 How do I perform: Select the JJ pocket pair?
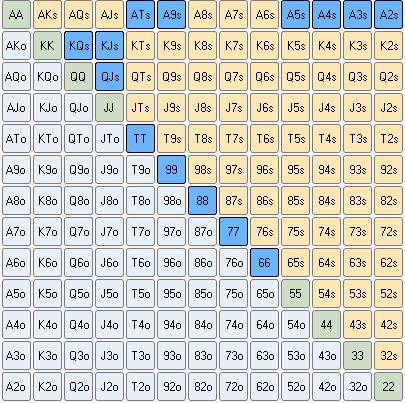coord(109,107)
